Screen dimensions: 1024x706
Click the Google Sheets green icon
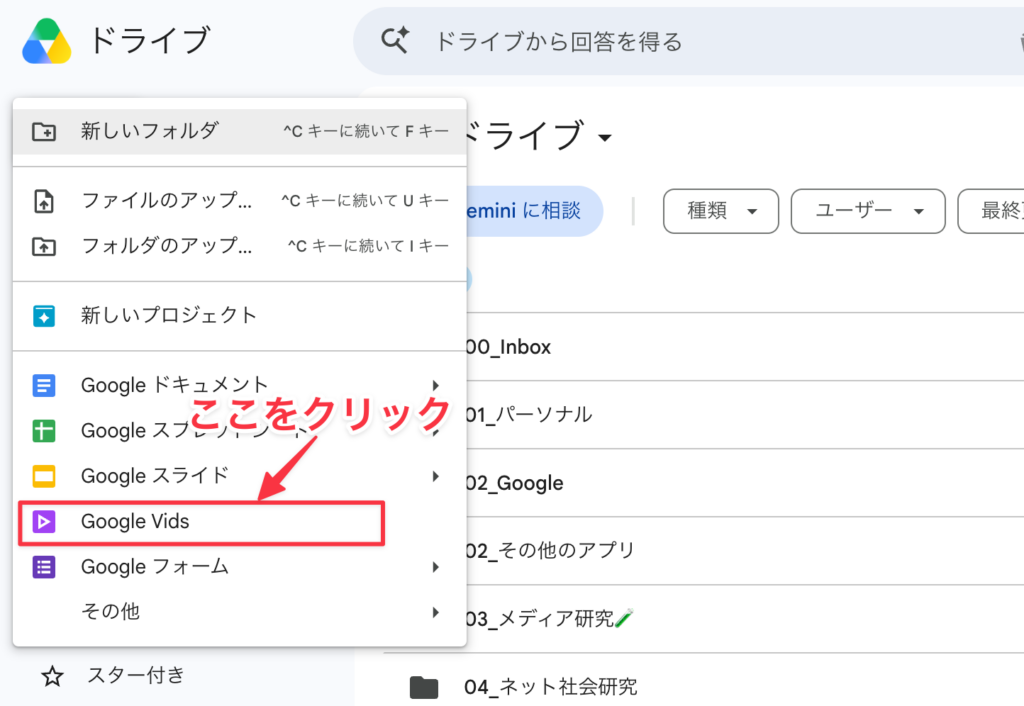tap(44, 431)
